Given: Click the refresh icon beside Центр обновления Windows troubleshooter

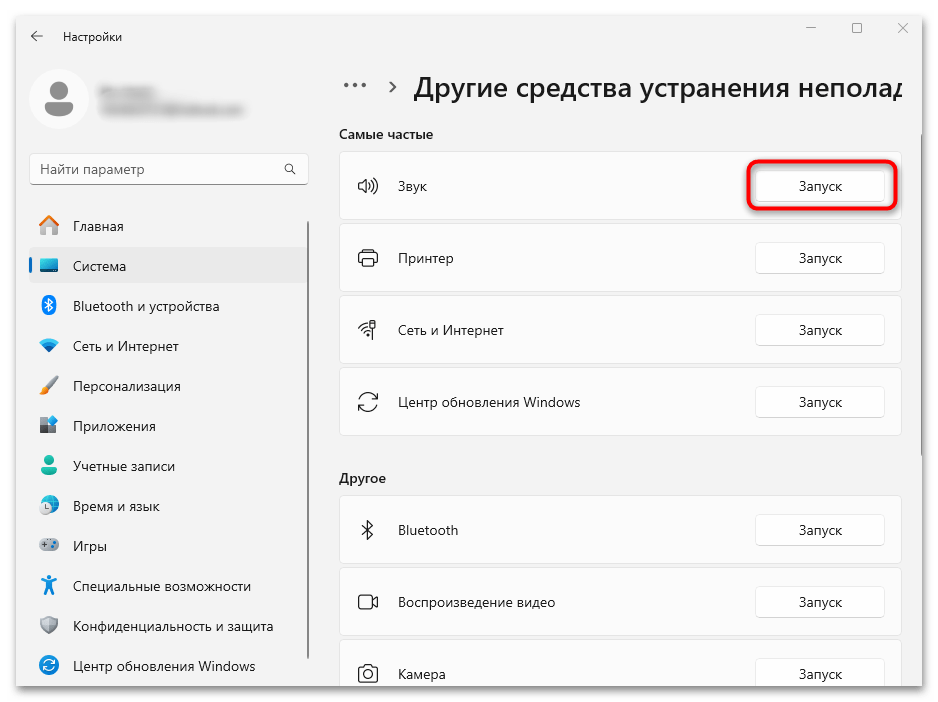Looking at the screenshot, I should [x=368, y=401].
